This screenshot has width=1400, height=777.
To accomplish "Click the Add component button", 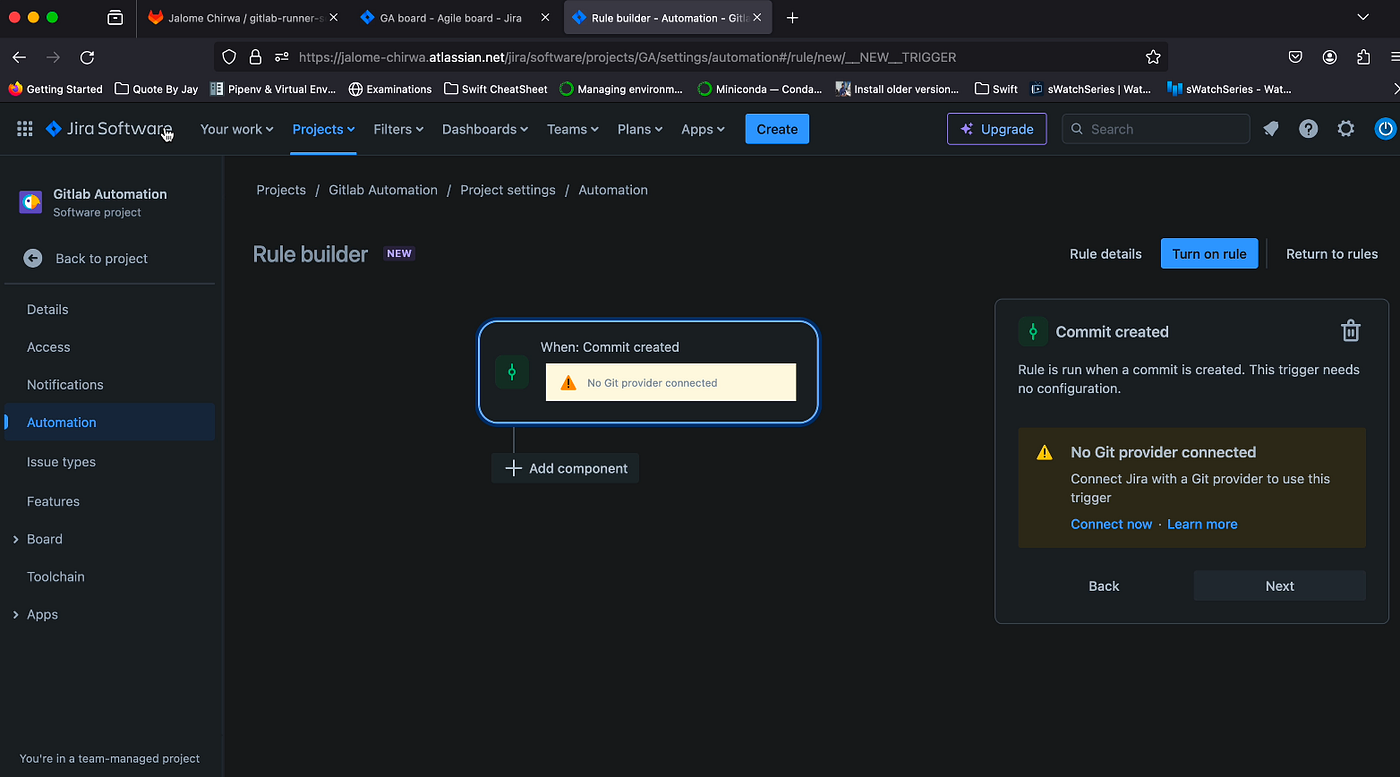I will 565,468.
